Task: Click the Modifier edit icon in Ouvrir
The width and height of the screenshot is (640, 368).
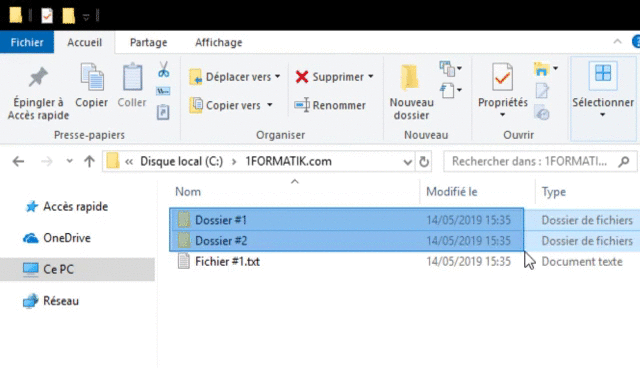Action: pos(542,91)
